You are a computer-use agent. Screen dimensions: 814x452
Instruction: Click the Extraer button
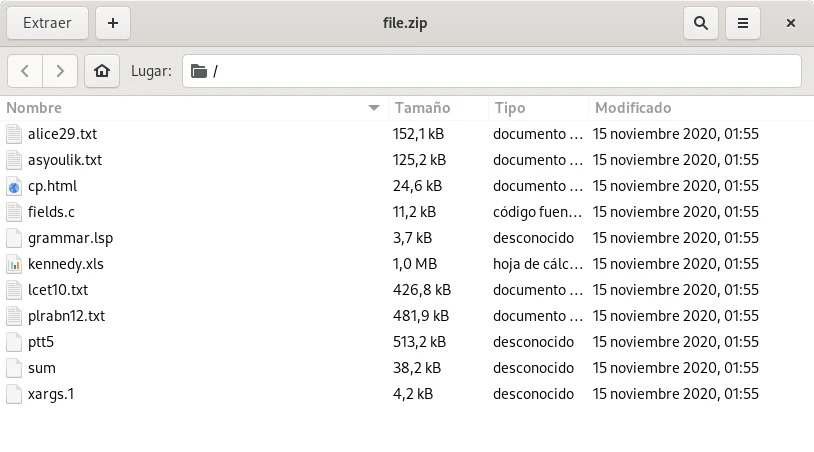(47, 23)
